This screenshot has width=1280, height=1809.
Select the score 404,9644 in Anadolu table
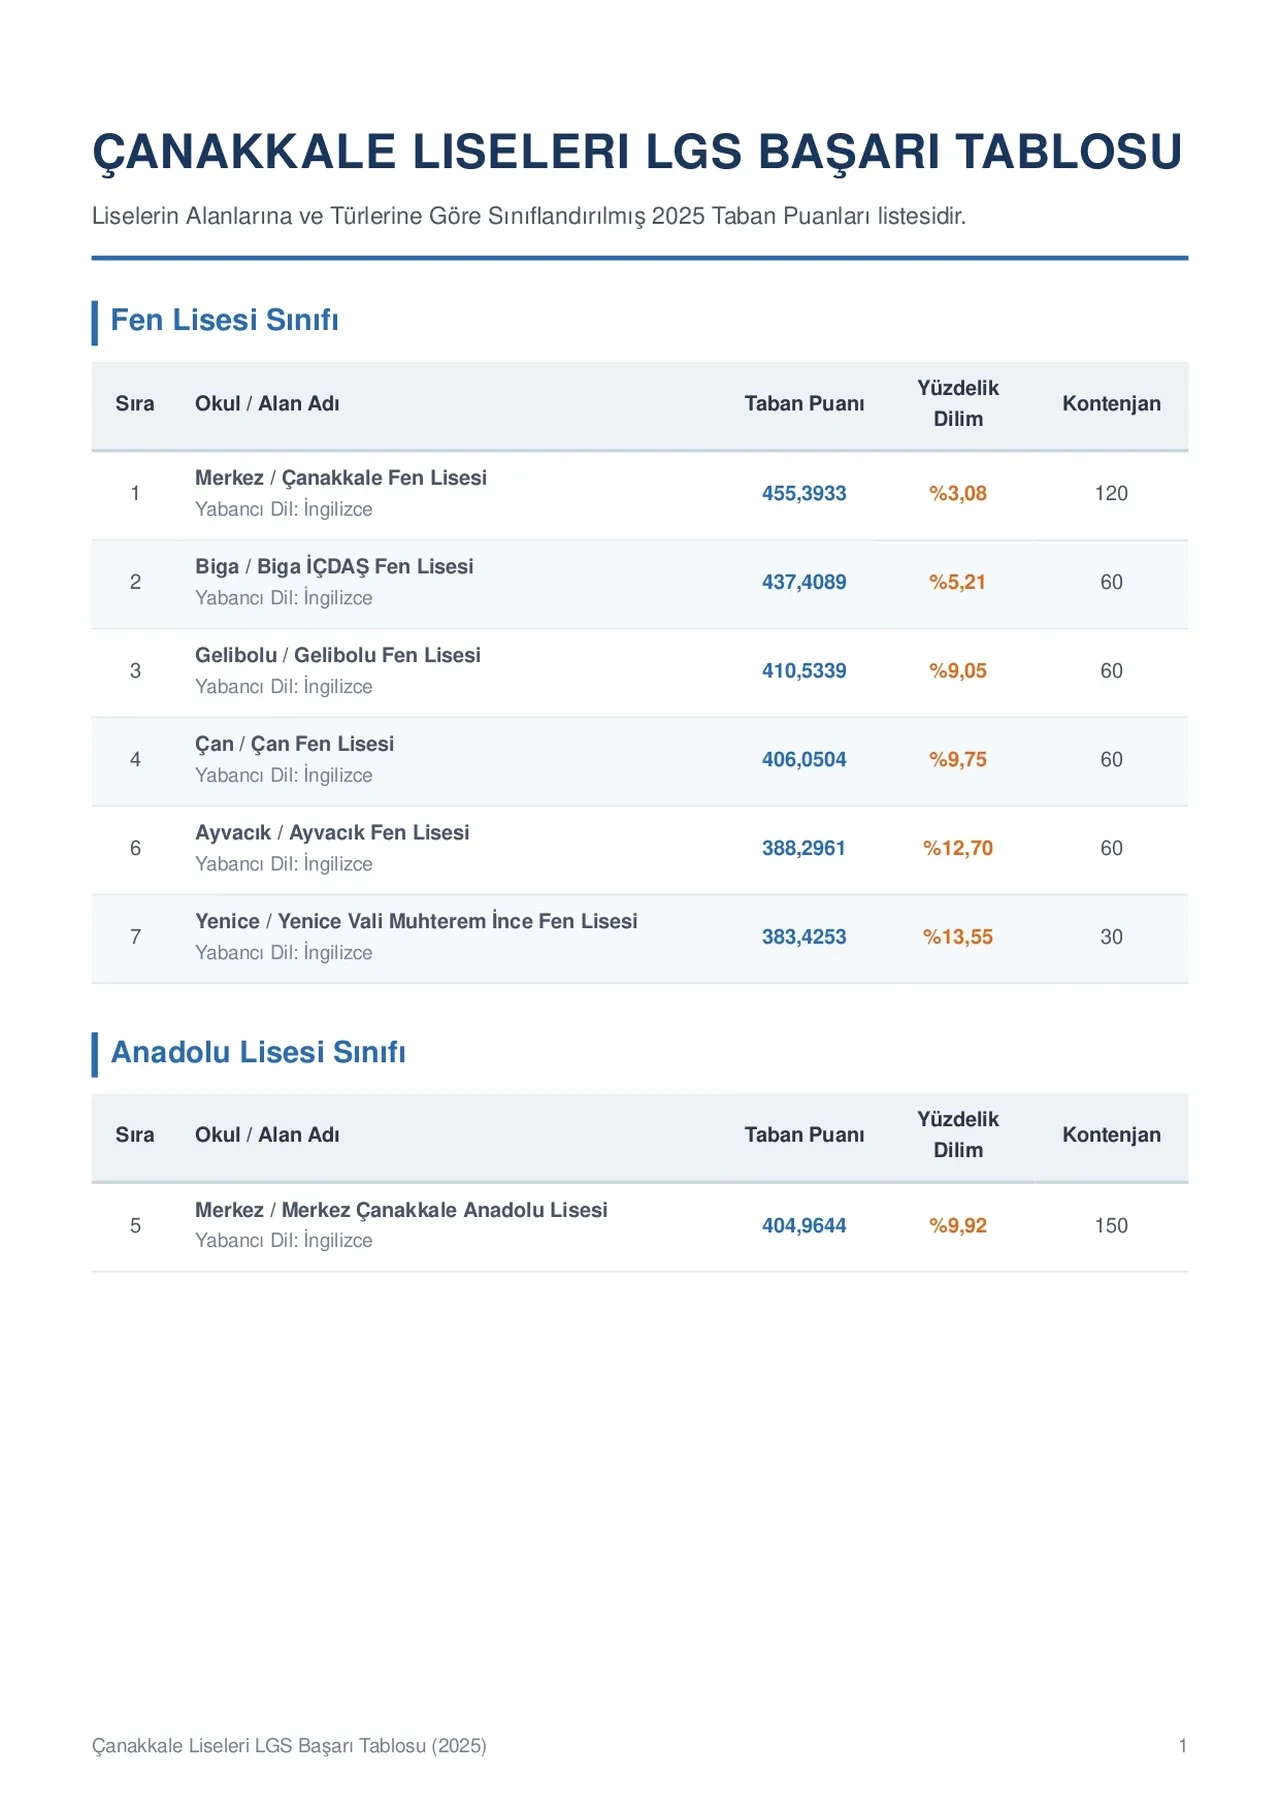click(x=804, y=1226)
